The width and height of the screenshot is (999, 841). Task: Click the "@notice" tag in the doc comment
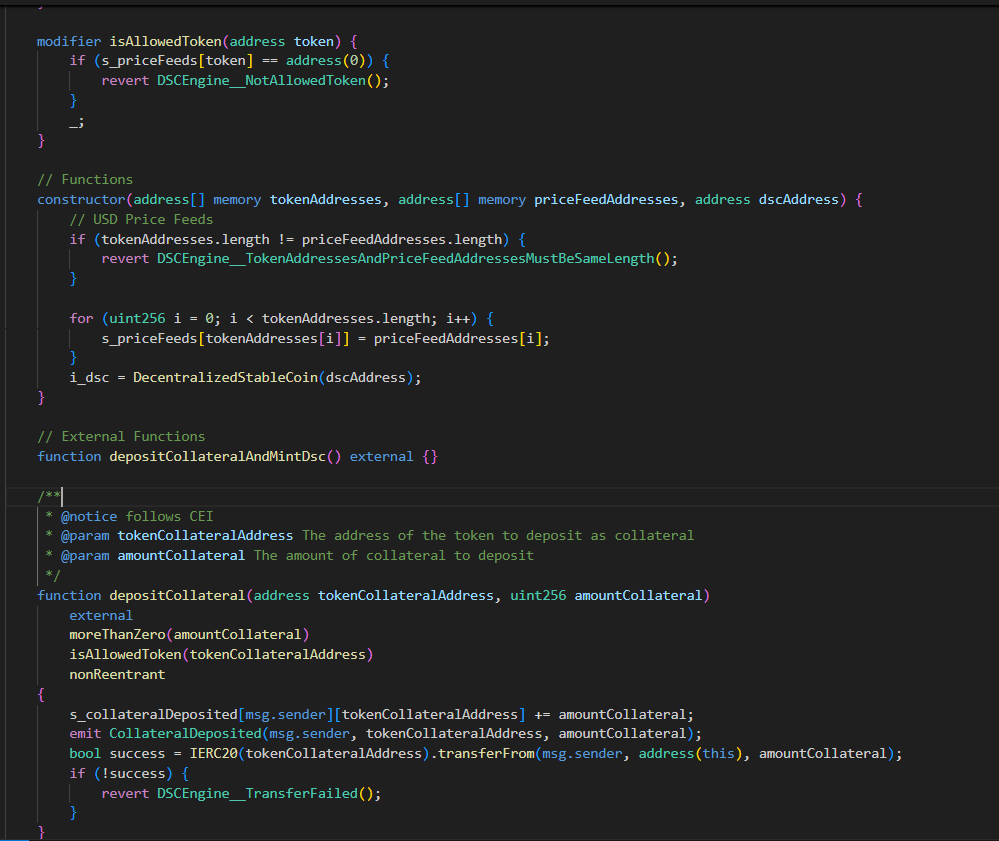point(89,517)
